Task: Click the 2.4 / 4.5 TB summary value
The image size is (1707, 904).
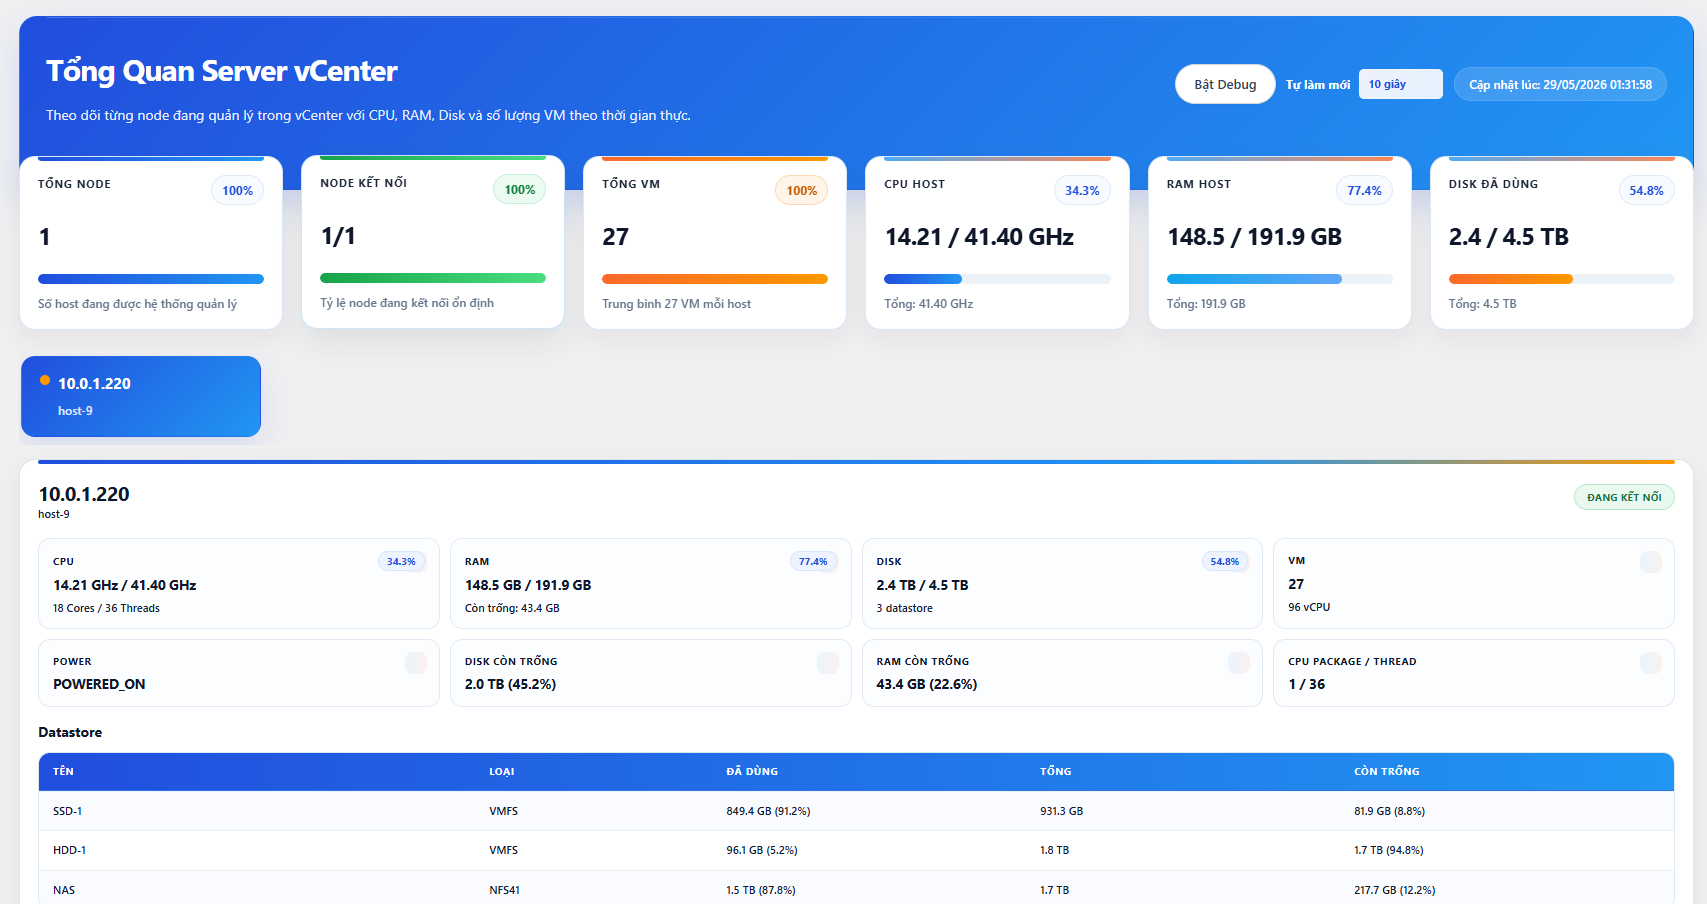Action: tap(1509, 237)
